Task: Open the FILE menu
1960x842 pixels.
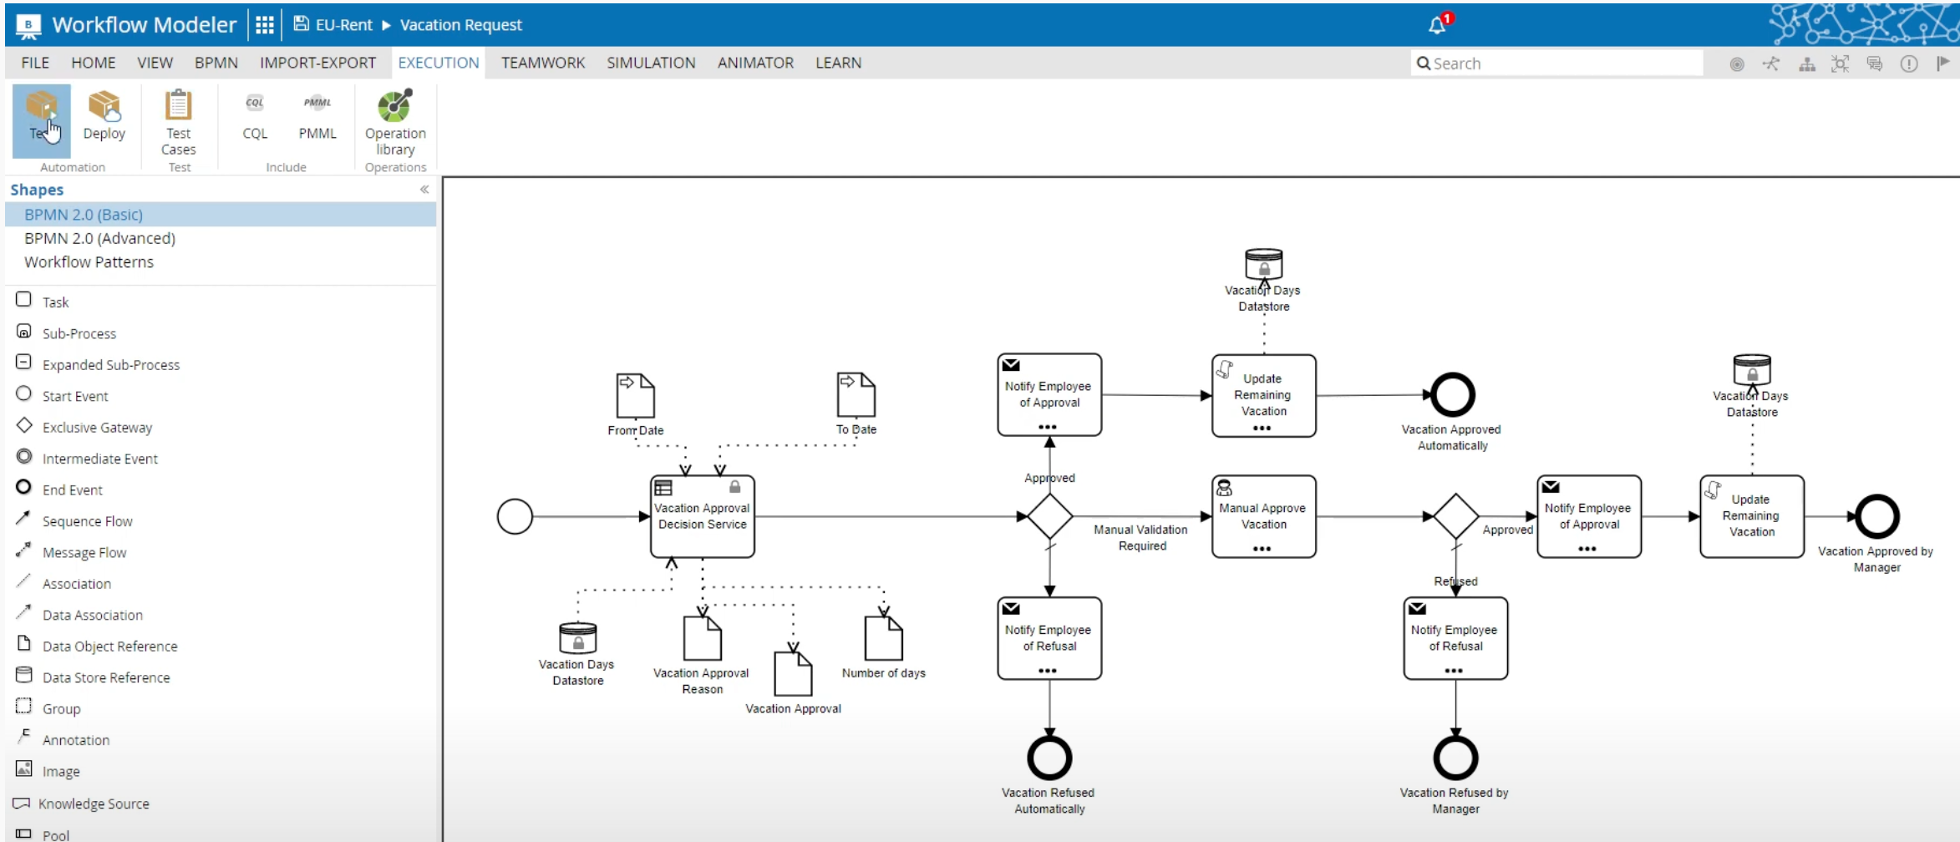Action: tap(35, 62)
